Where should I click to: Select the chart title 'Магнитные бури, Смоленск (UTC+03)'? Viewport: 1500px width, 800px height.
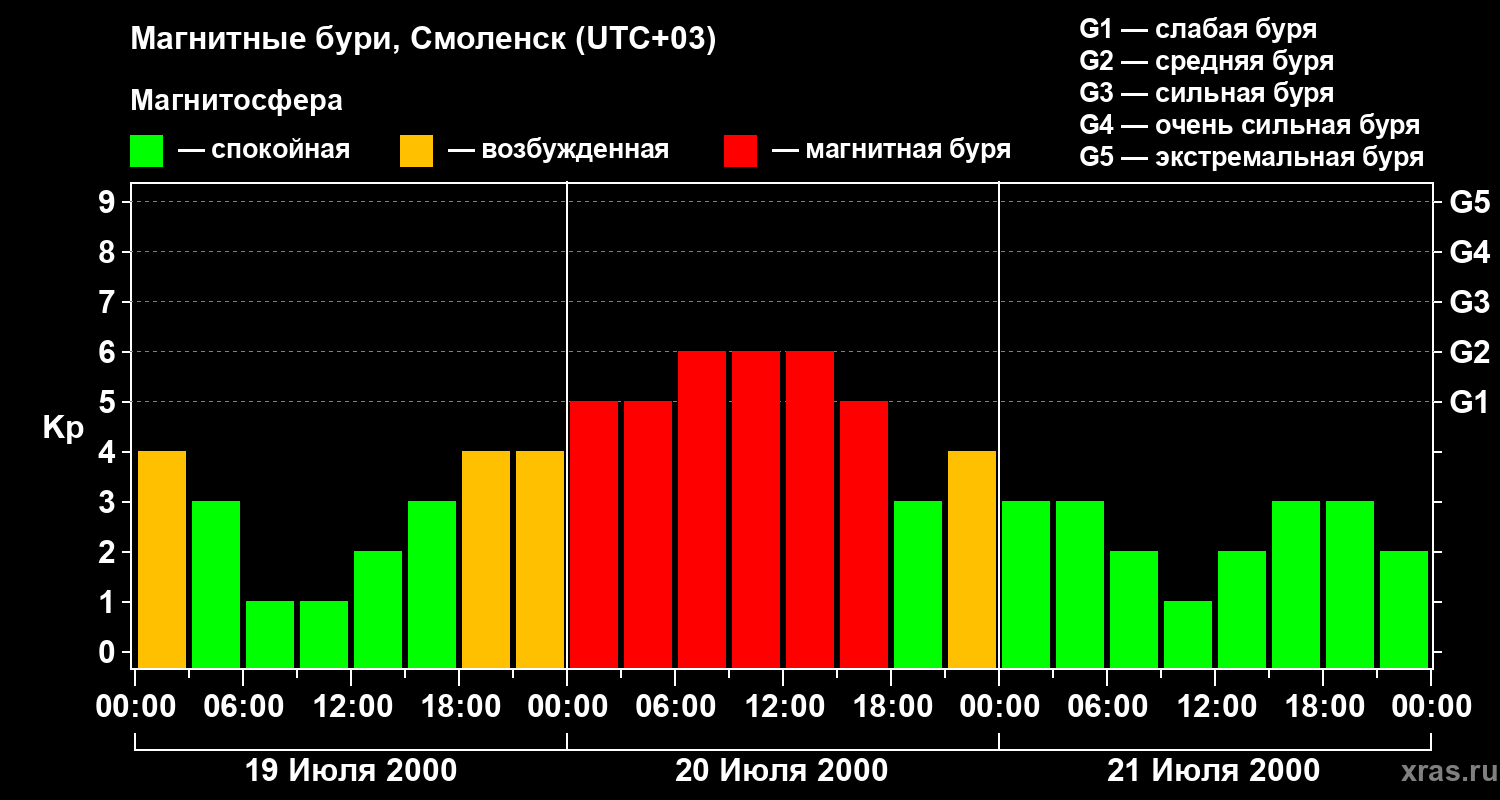[x=424, y=40]
